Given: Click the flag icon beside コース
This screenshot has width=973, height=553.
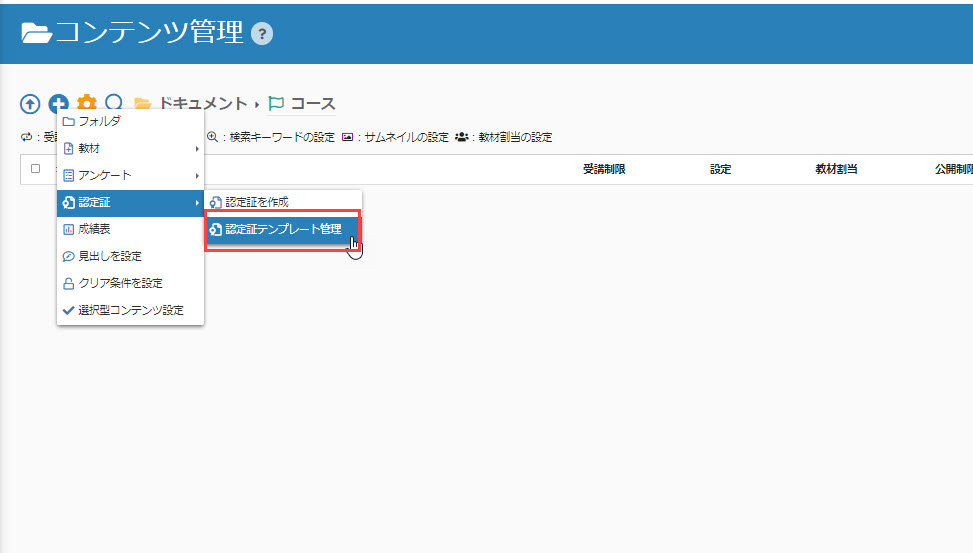Looking at the screenshot, I should tap(277, 104).
